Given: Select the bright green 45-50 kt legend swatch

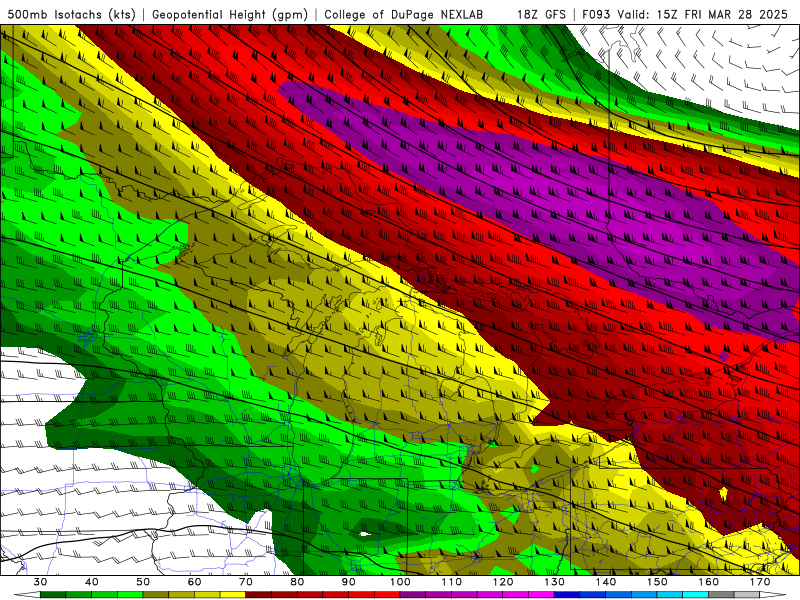Looking at the screenshot, I should 130,595.
